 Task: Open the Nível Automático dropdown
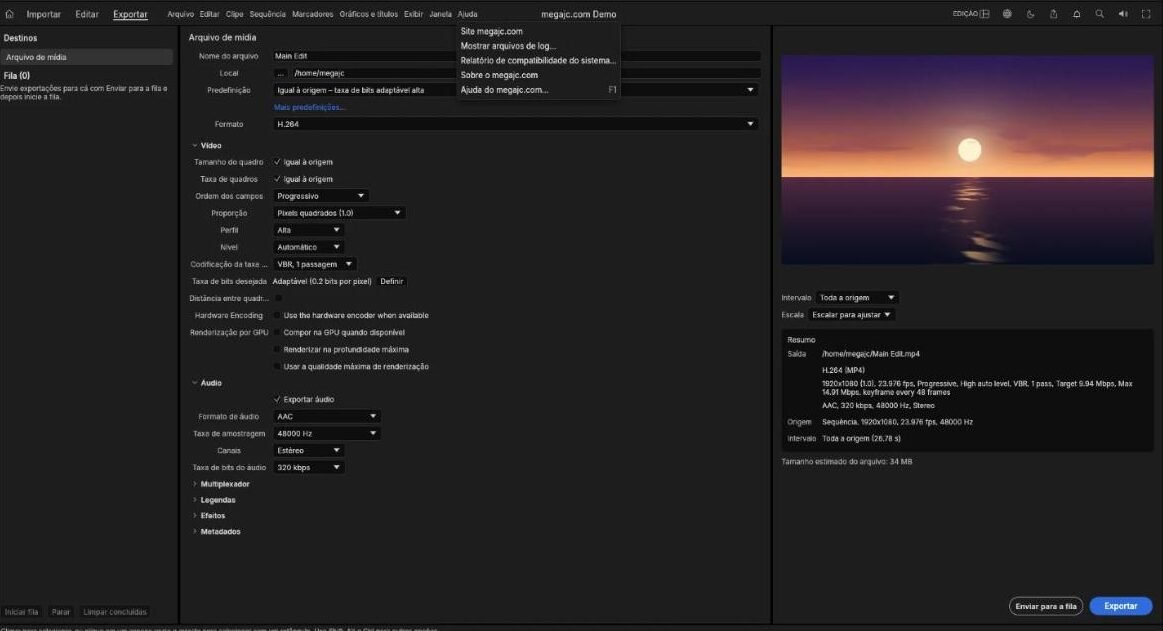pyautogui.click(x=308, y=247)
